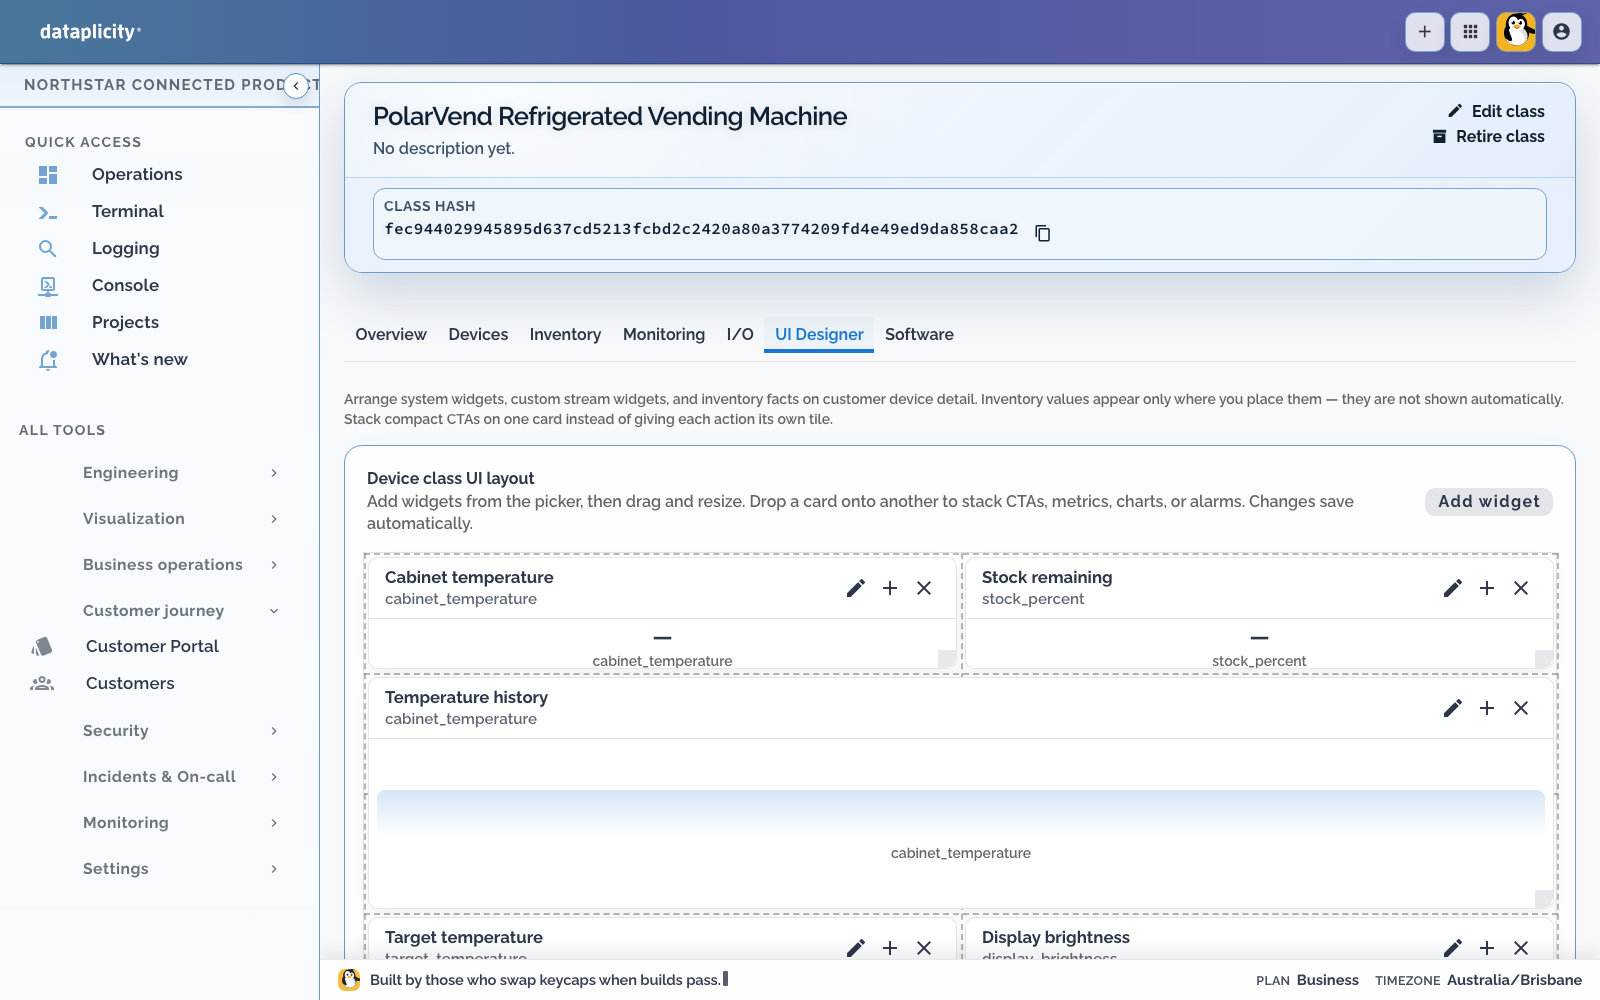Remove the Display brightness widget
Viewport: 1600px width, 1000px height.
tap(1521, 948)
